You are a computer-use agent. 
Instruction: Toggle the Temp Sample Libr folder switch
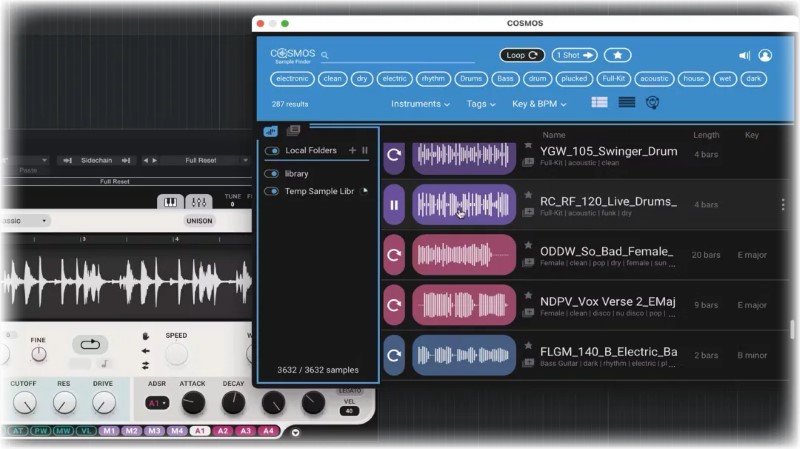[x=271, y=191]
